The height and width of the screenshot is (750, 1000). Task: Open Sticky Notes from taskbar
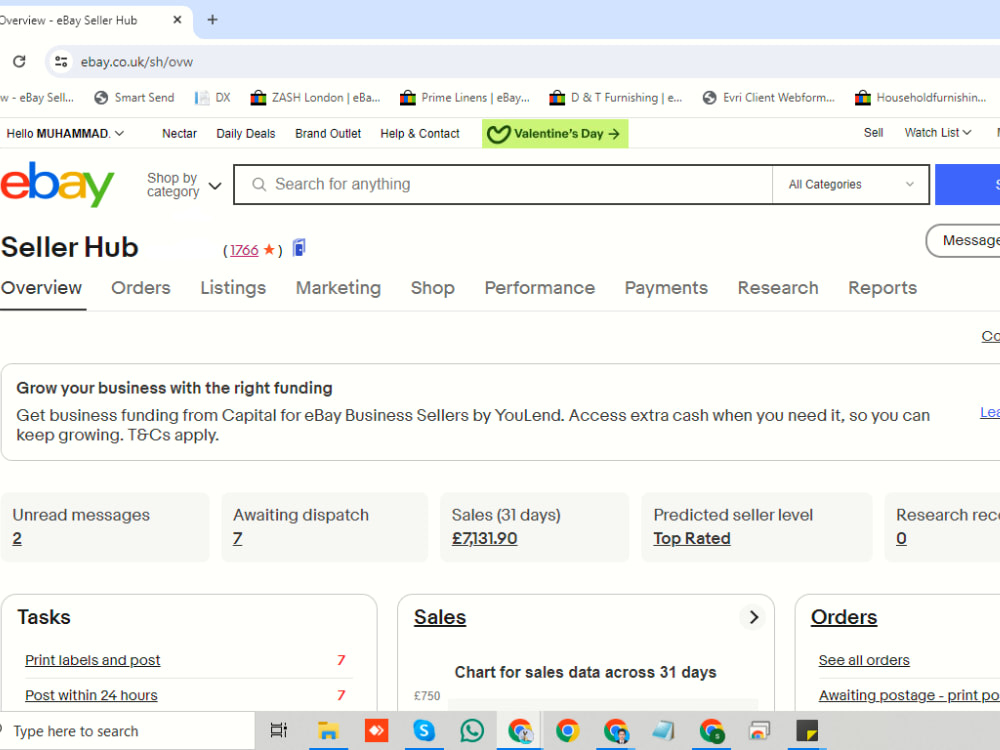coord(807,730)
